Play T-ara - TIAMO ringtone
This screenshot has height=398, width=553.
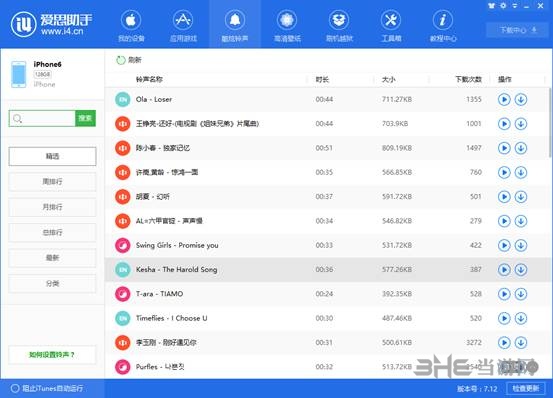[504, 294]
